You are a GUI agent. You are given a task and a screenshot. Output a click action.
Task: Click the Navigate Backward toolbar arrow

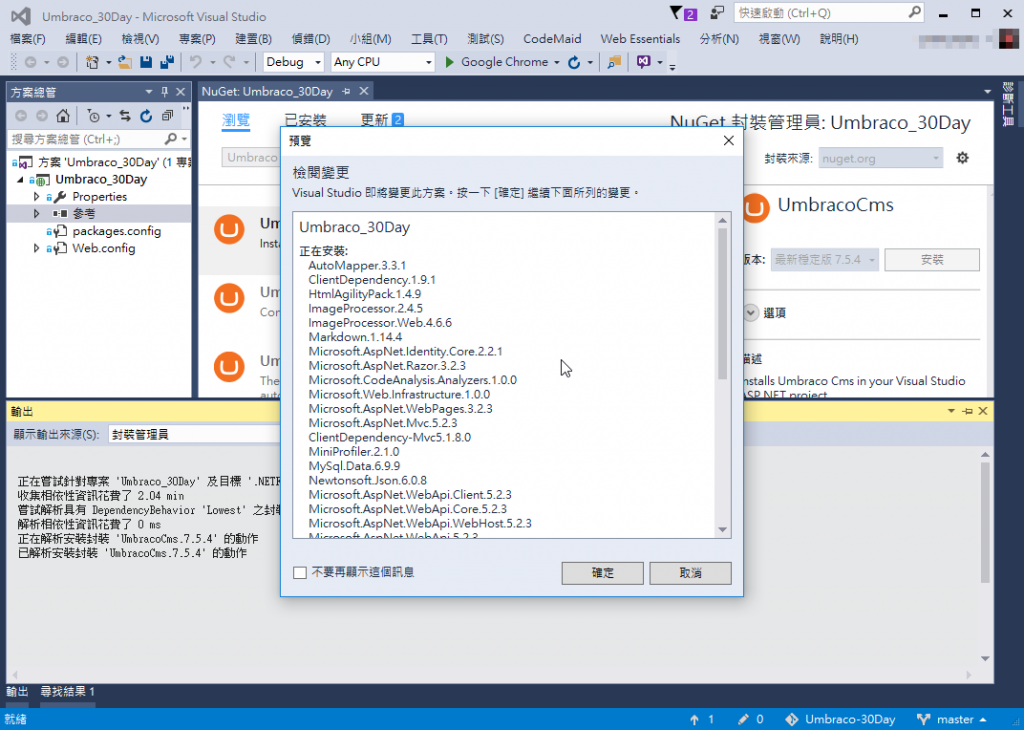pos(30,62)
